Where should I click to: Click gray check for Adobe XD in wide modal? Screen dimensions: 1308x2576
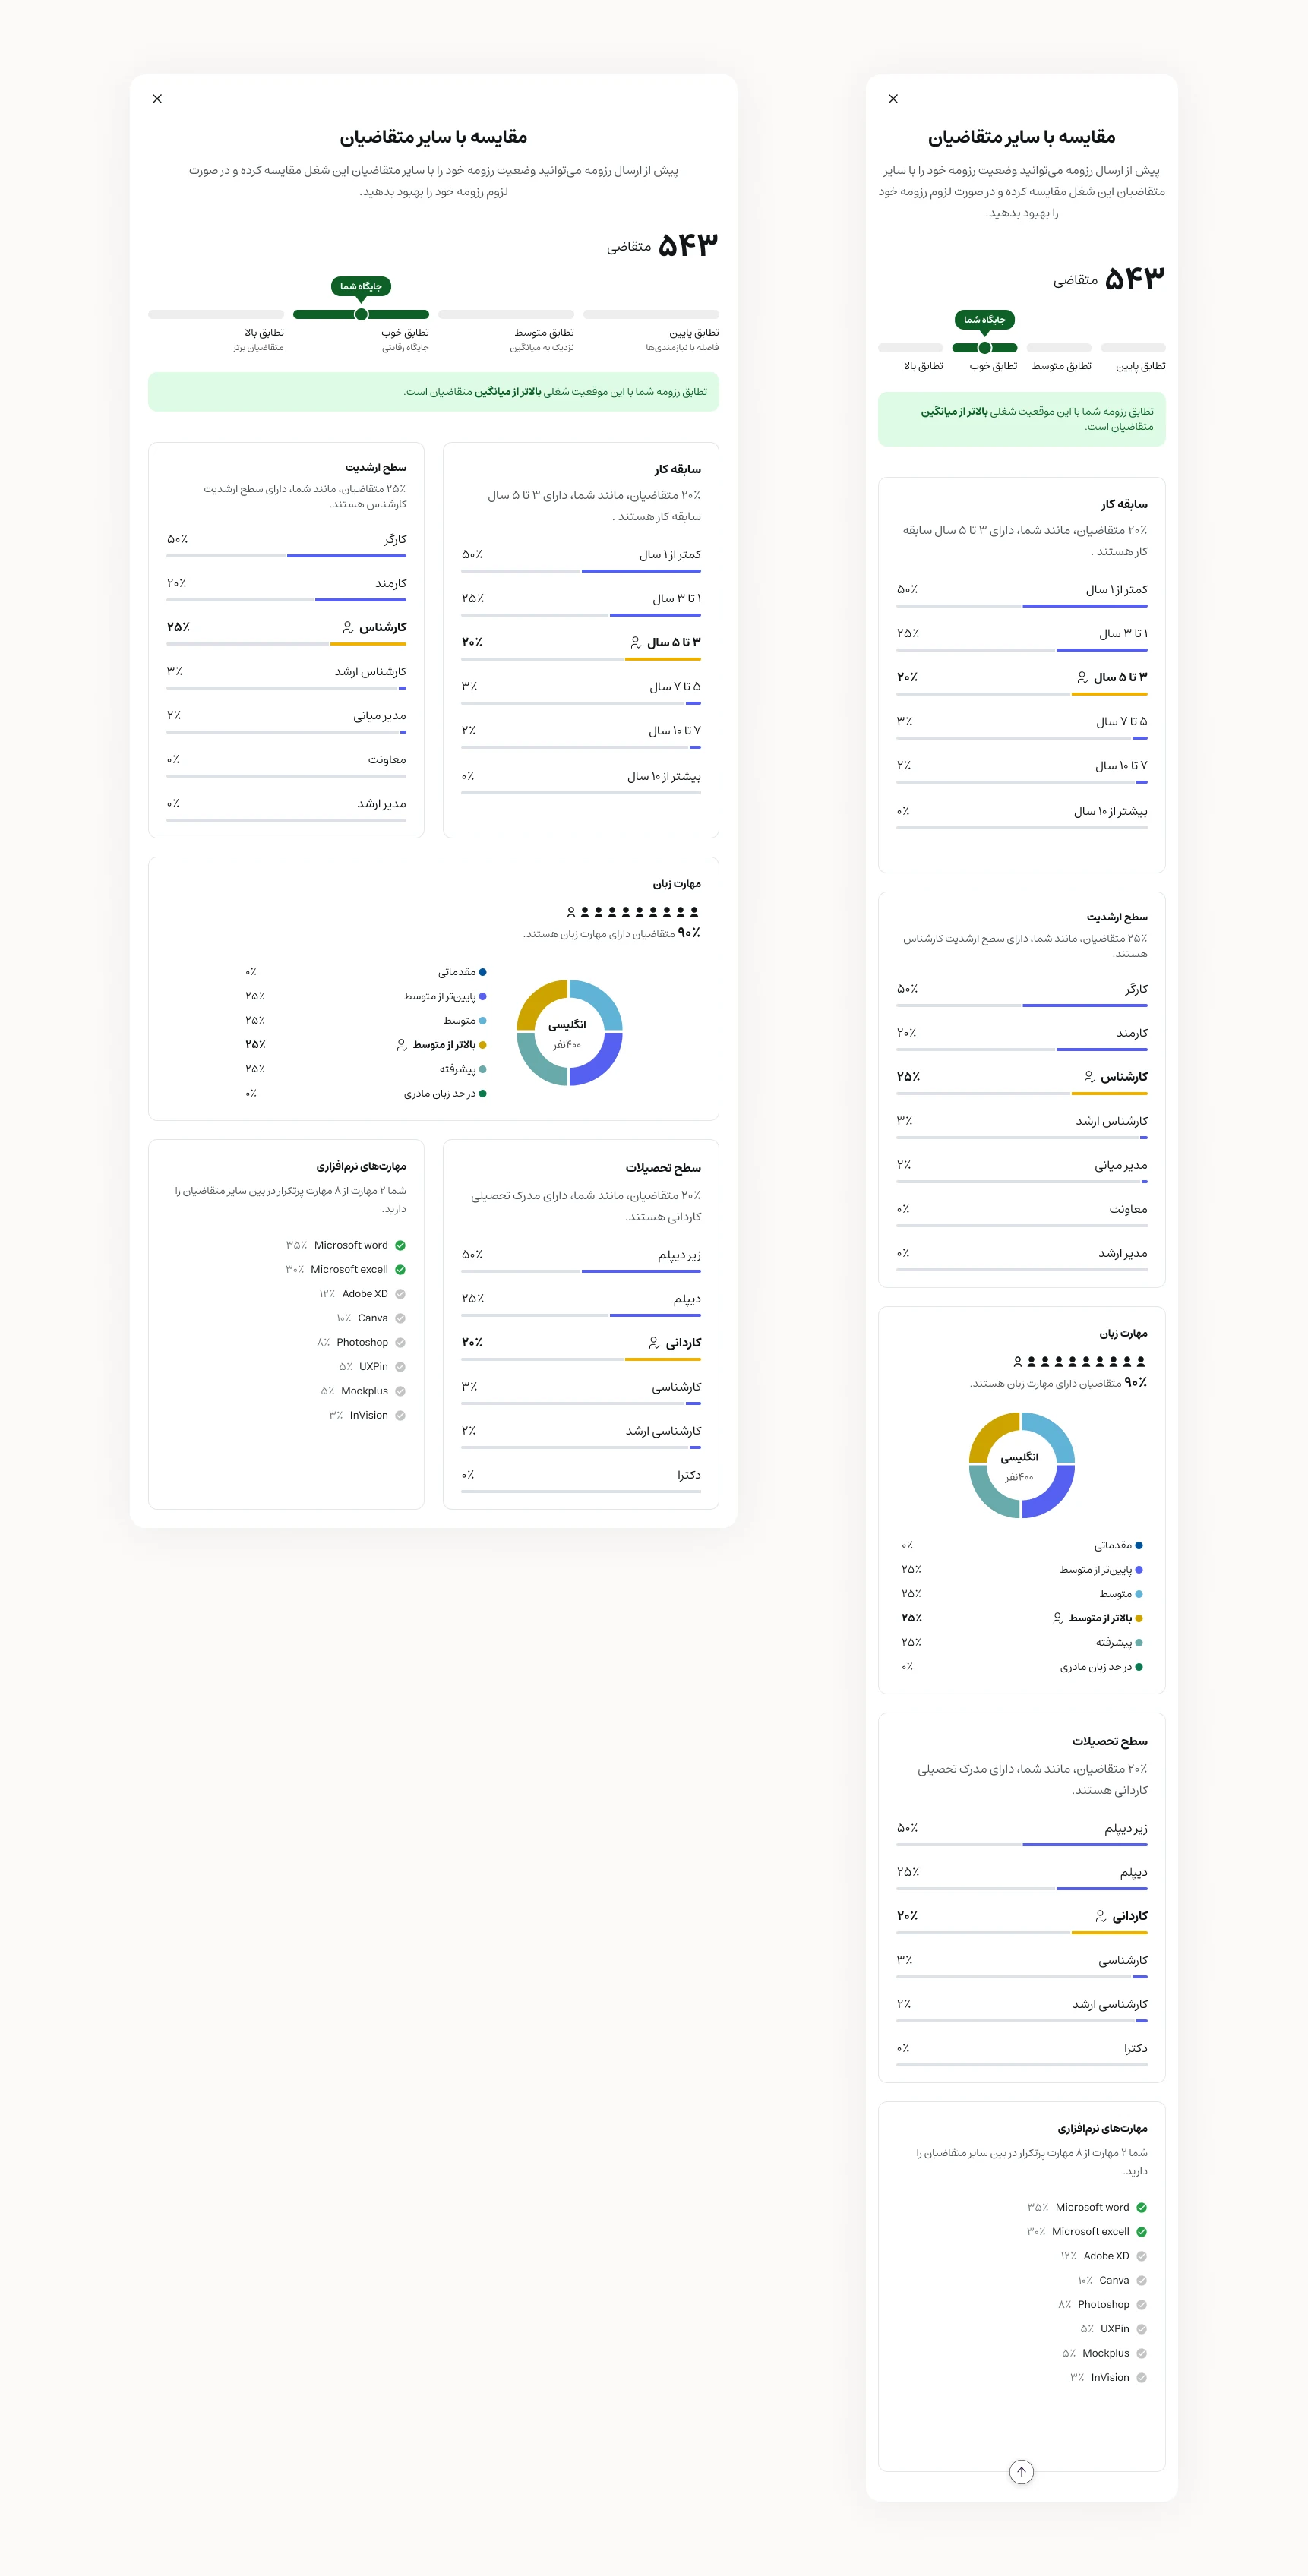[x=400, y=1294]
